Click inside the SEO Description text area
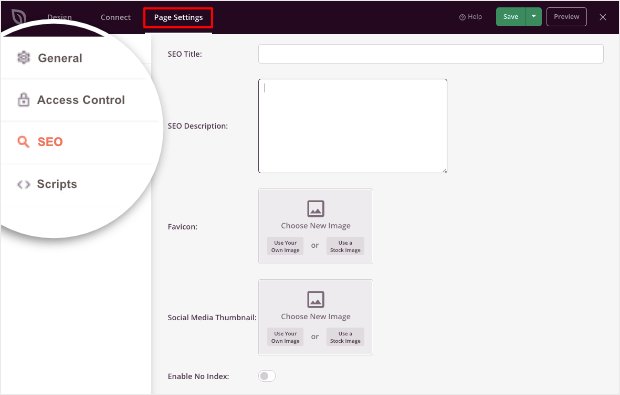620x395 pixels. pos(353,126)
